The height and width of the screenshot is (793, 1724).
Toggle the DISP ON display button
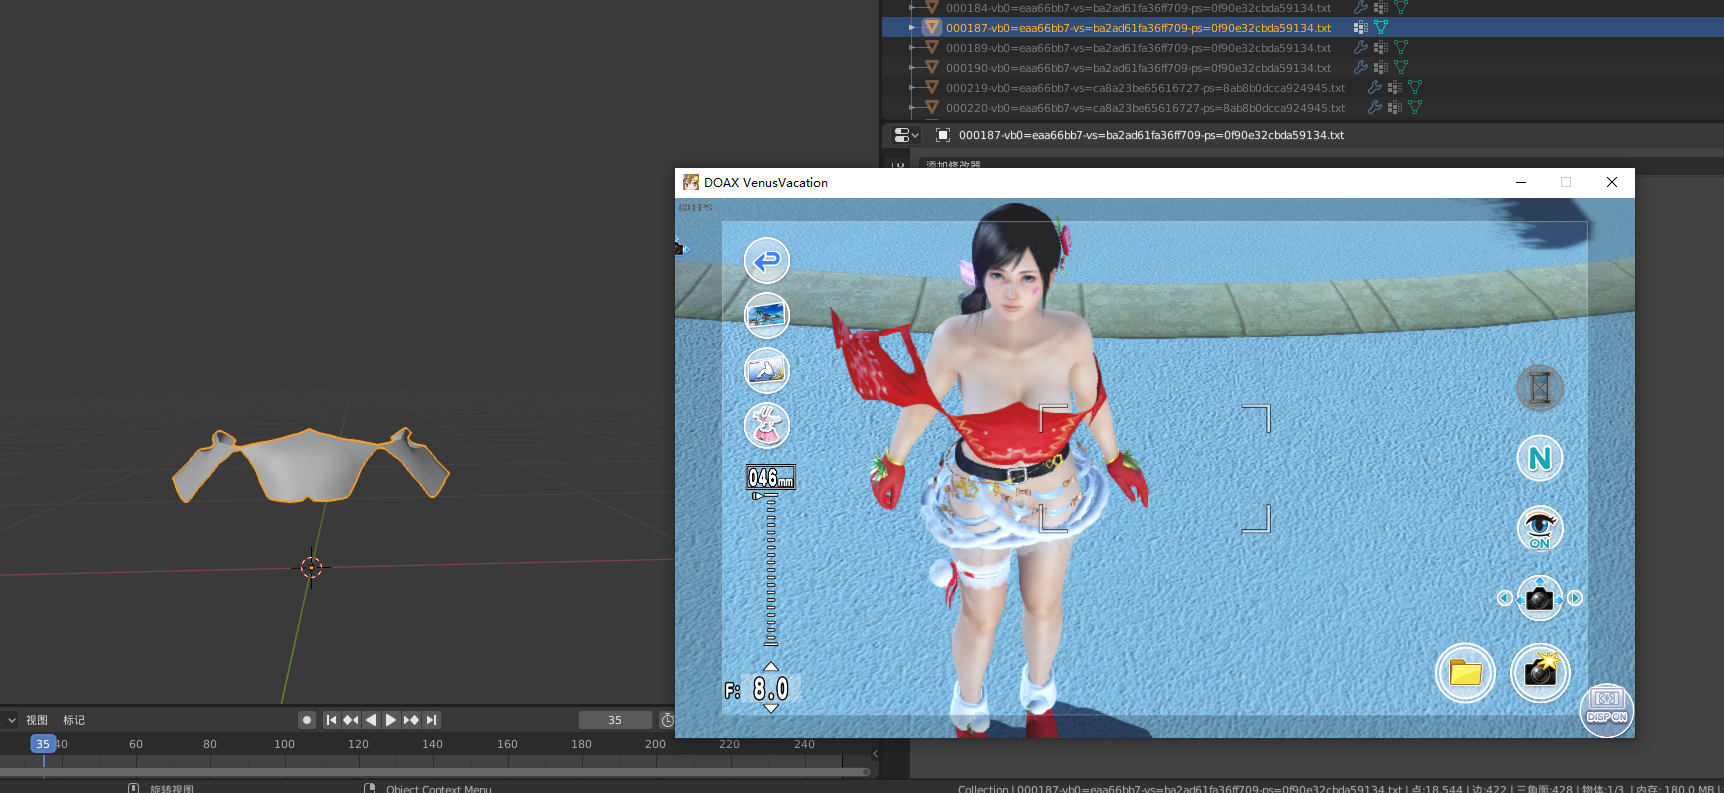pos(1606,710)
